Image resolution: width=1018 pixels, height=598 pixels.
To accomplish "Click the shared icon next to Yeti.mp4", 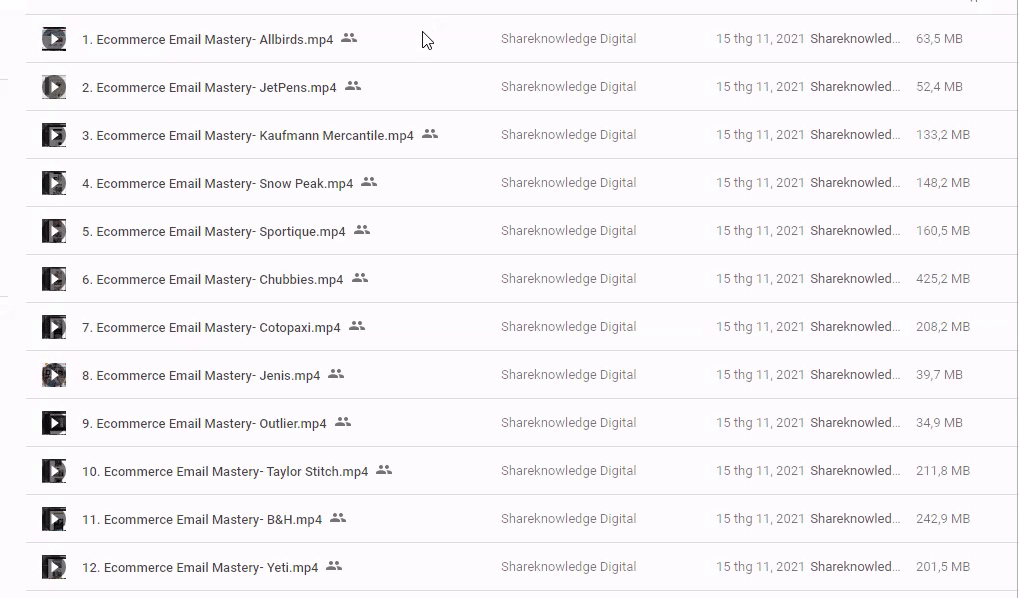I will (x=334, y=566).
